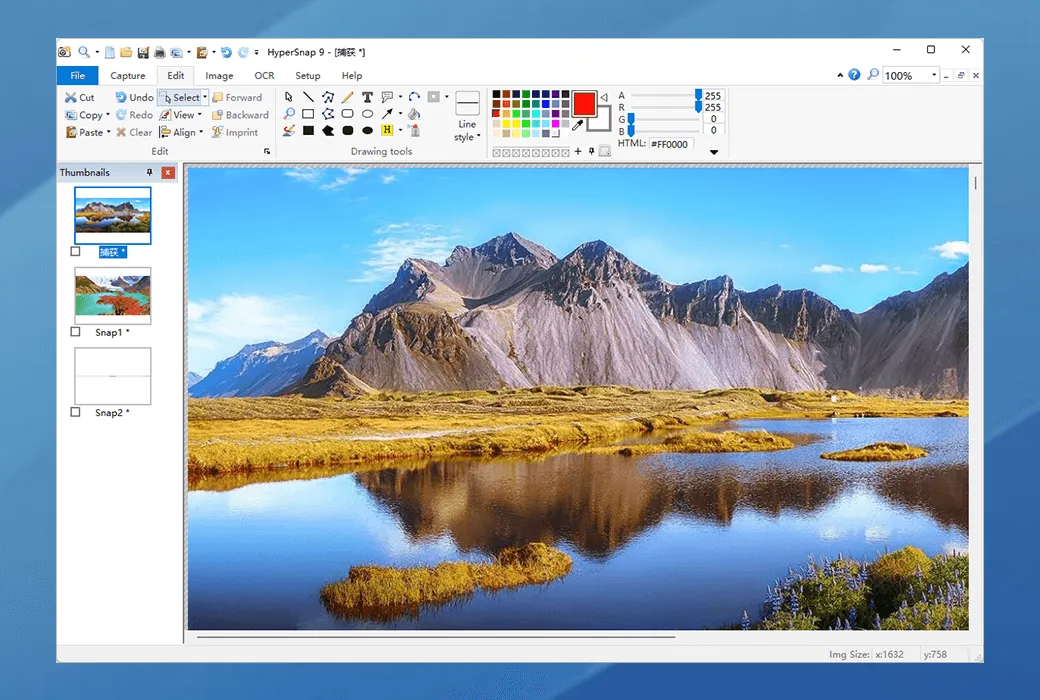Activate the Highlighter tool
The width and height of the screenshot is (1040, 700).
[387, 130]
